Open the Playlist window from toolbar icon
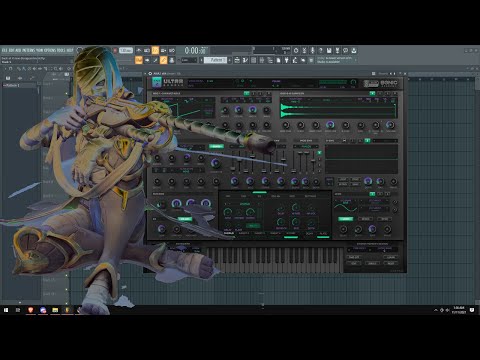The width and height of the screenshot is (480, 360). (237, 60)
